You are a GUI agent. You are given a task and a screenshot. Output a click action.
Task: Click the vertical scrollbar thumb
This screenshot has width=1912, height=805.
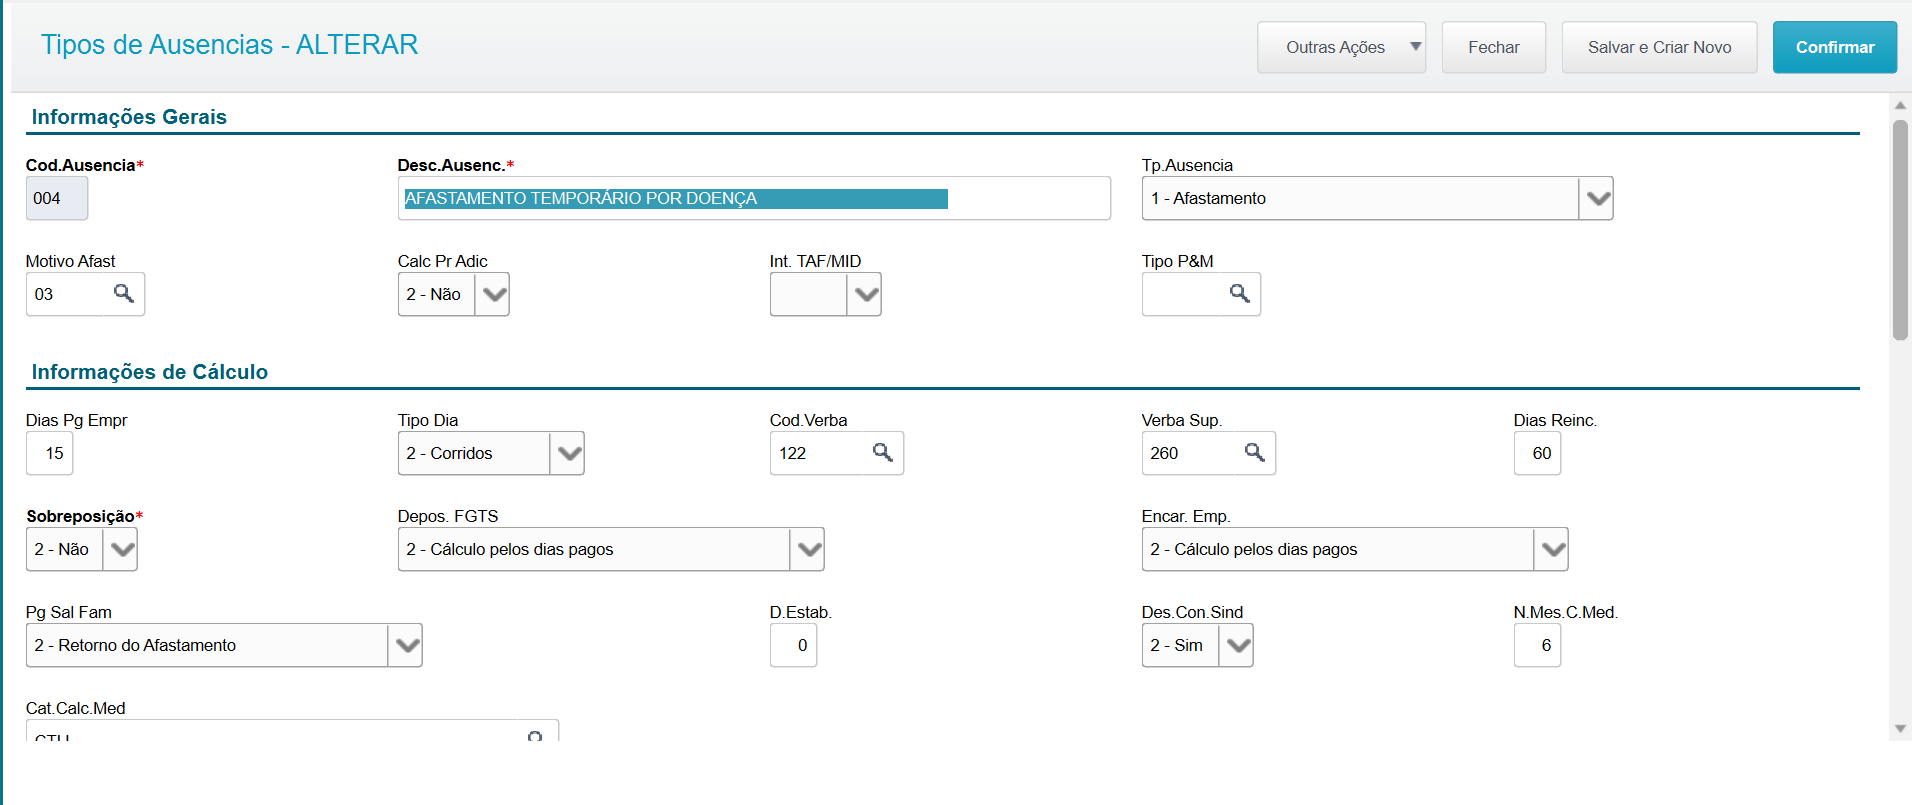click(1900, 230)
